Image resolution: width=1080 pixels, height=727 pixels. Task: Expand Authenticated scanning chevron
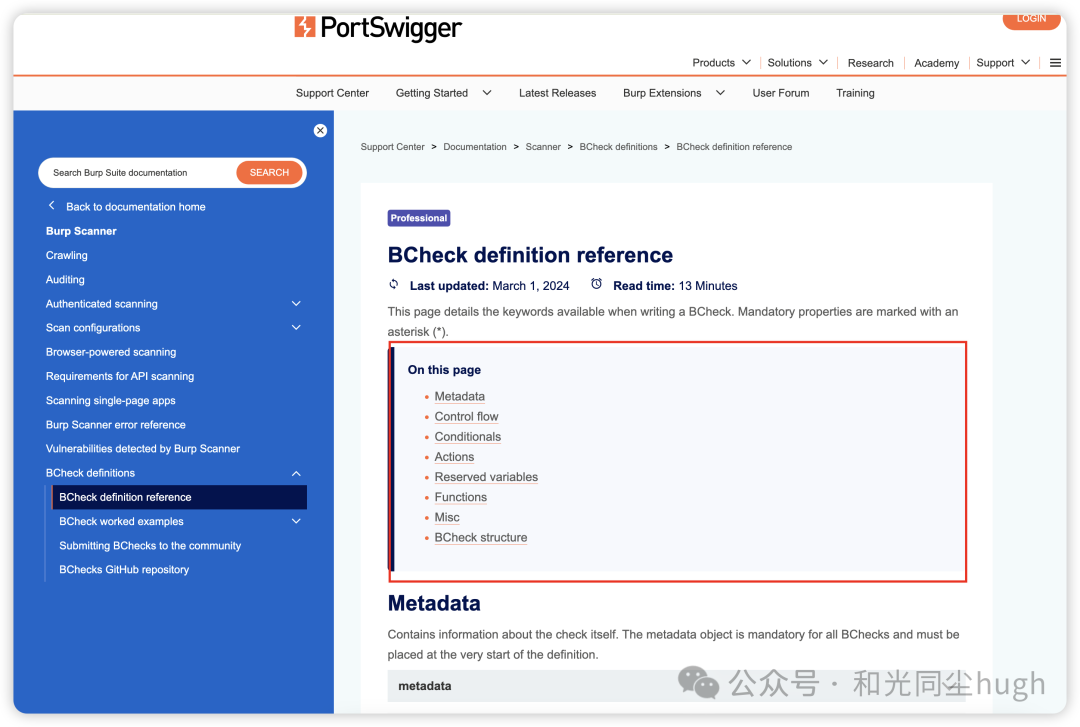296,303
